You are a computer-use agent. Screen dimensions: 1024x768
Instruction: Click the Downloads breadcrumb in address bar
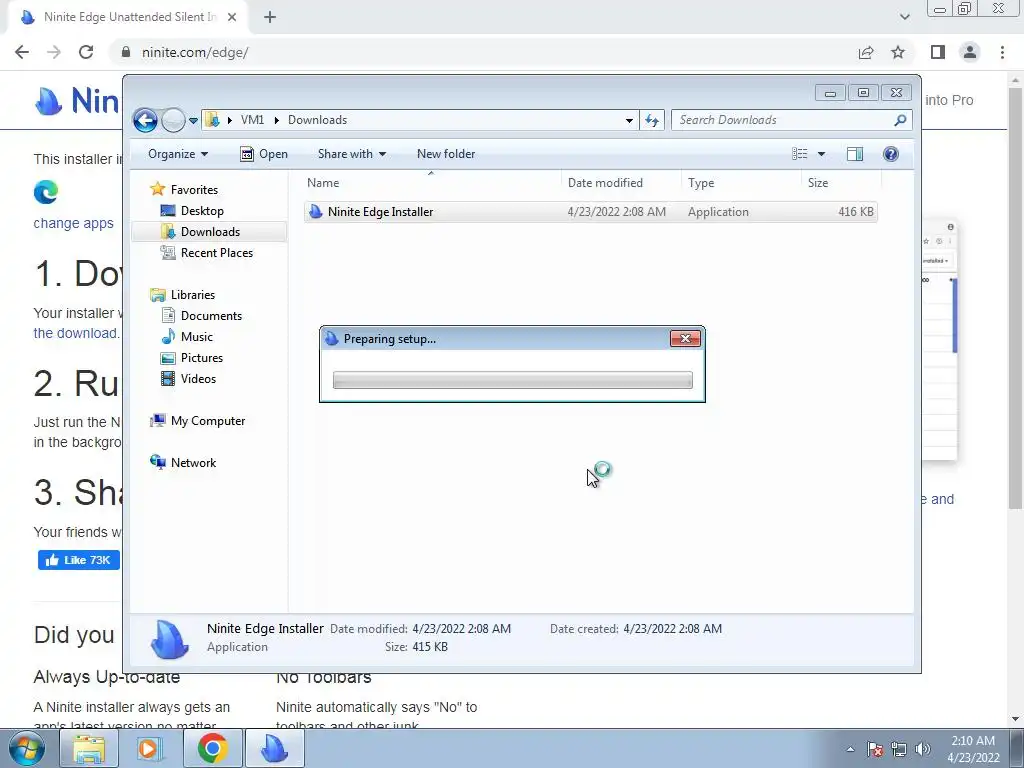click(317, 120)
